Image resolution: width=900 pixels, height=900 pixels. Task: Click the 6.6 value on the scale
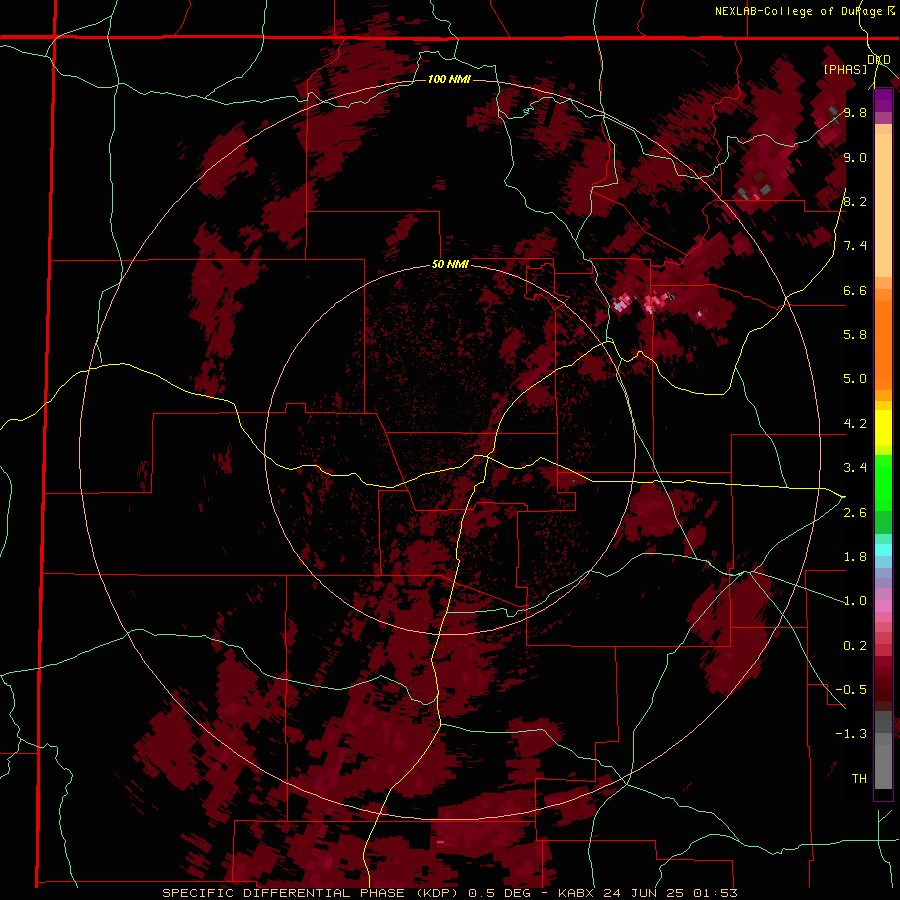pos(855,290)
